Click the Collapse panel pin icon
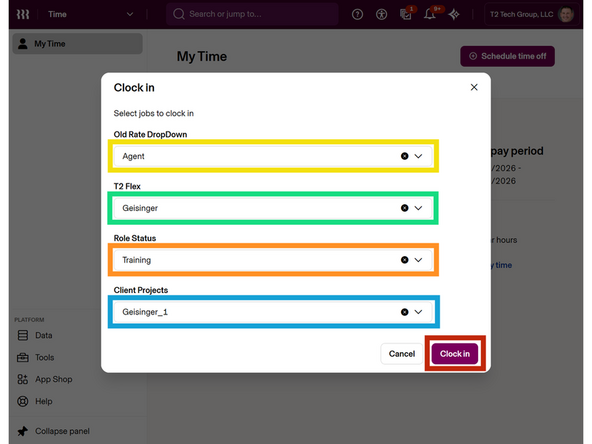 point(23,431)
